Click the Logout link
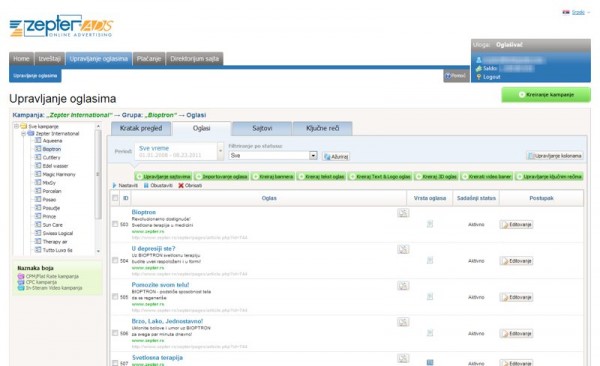This screenshot has height=366, width=600. point(491,77)
